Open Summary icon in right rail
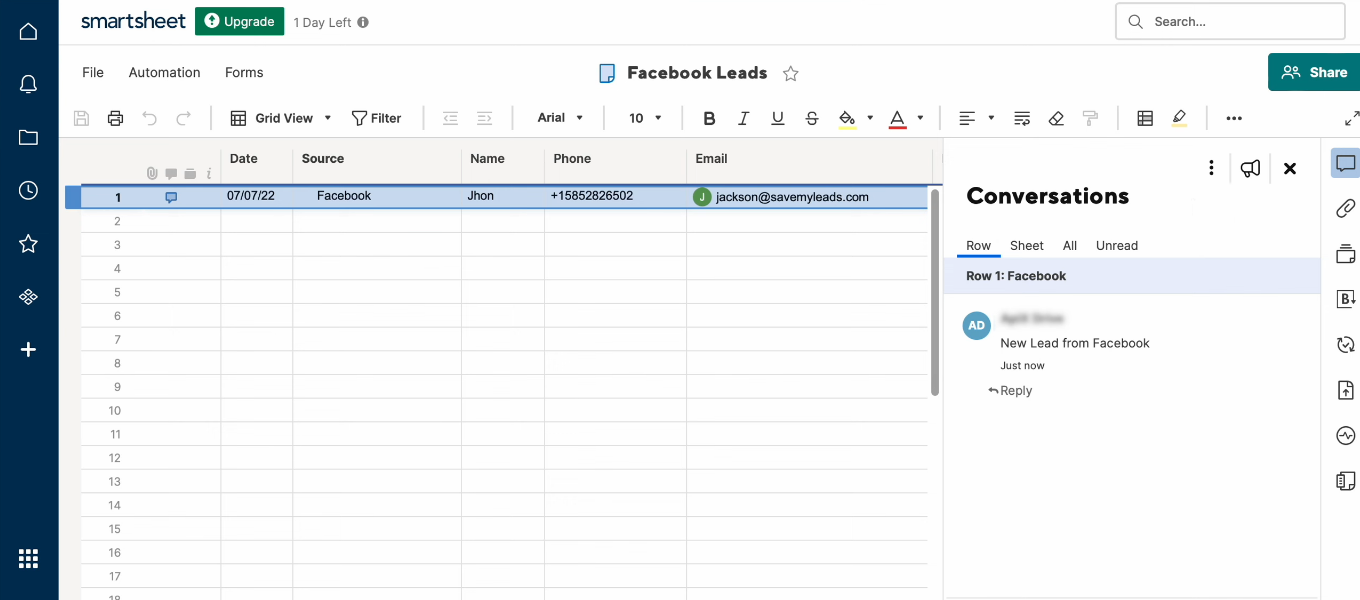 (x=1345, y=481)
